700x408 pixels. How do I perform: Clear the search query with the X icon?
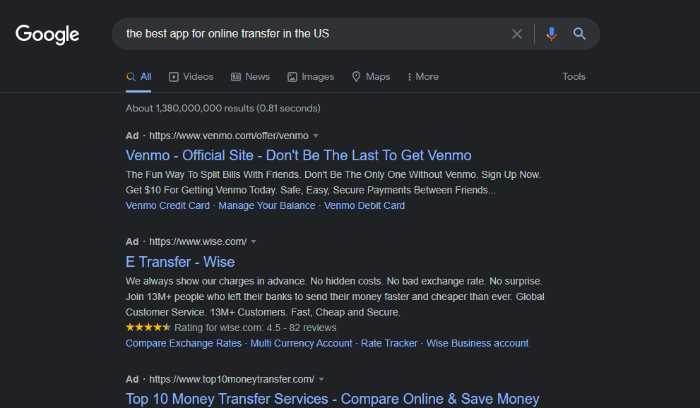click(517, 34)
